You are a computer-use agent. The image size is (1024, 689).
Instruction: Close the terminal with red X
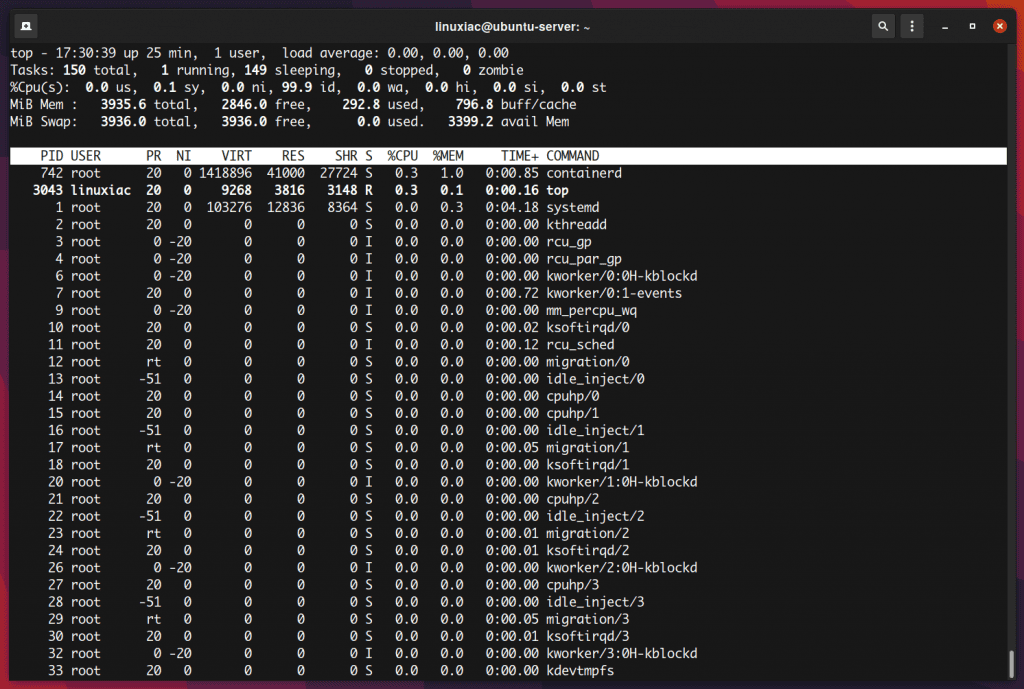point(999,26)
